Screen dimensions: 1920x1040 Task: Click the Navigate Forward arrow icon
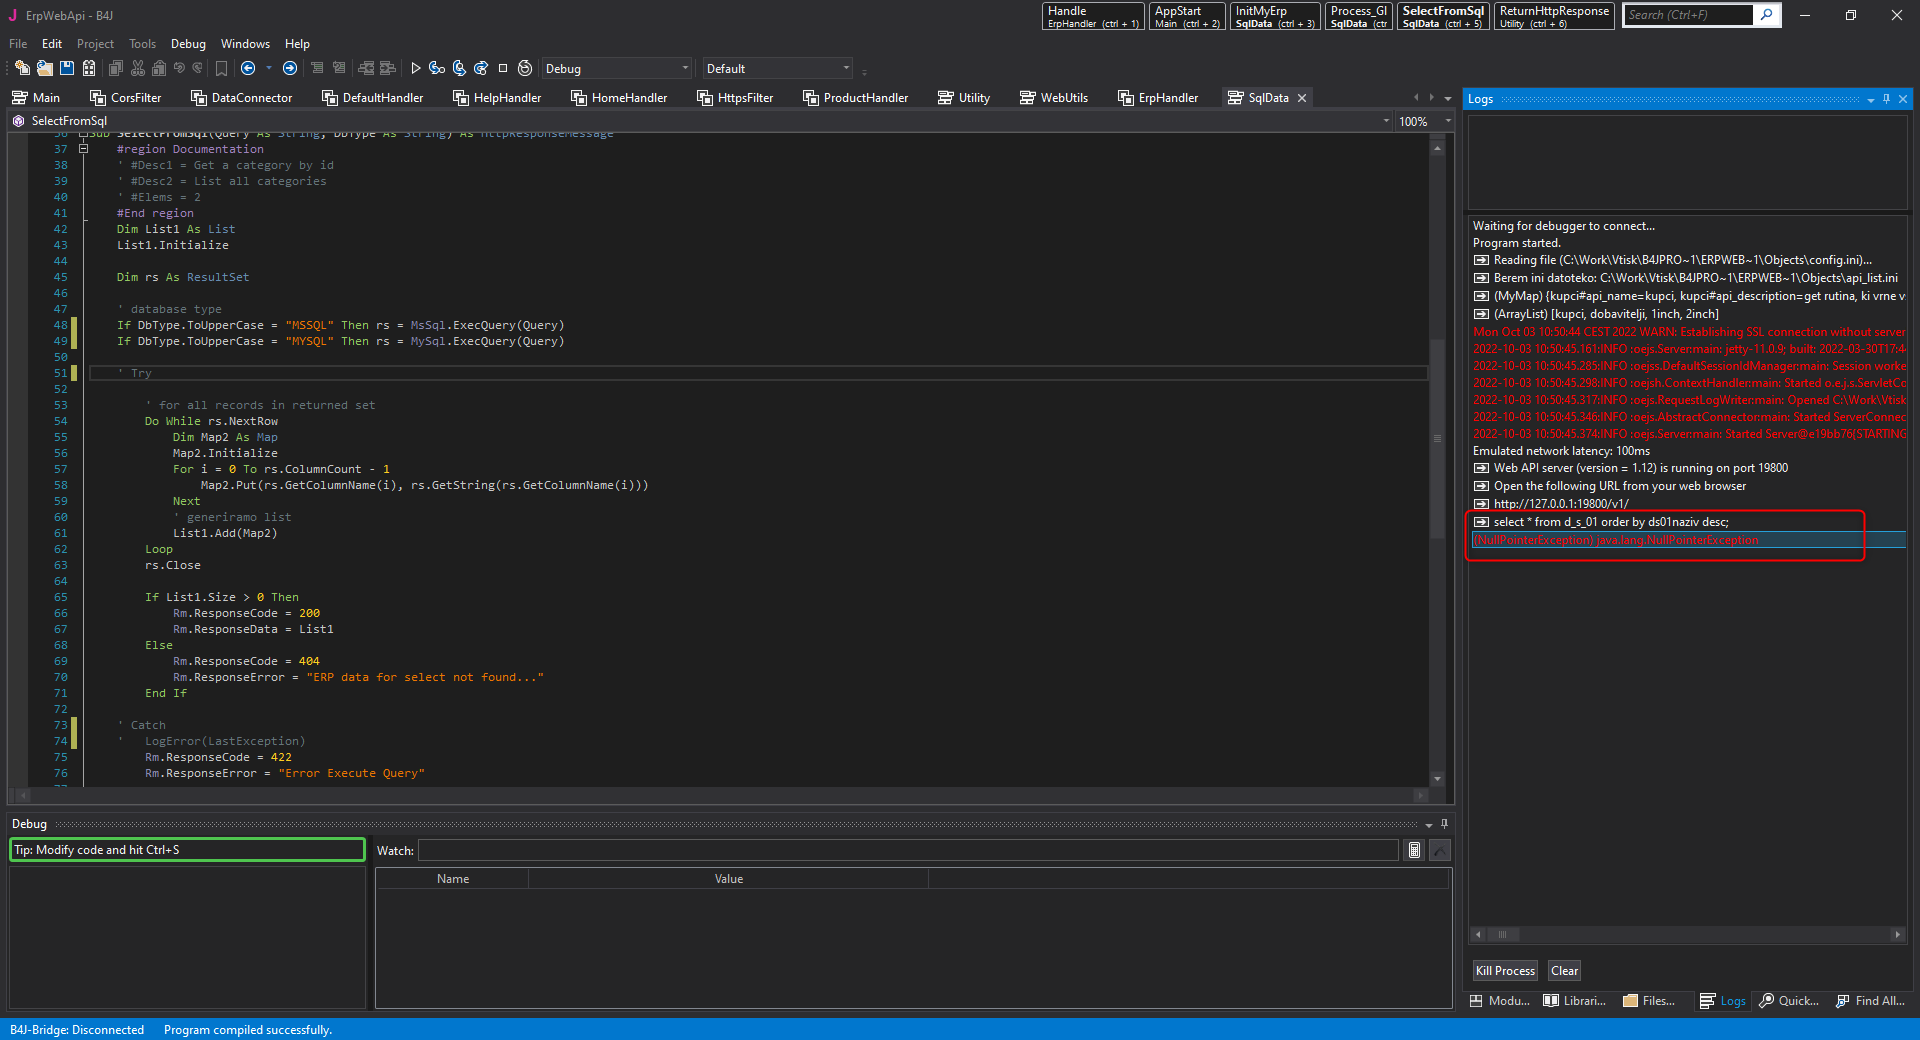click(x=290, y=68)
